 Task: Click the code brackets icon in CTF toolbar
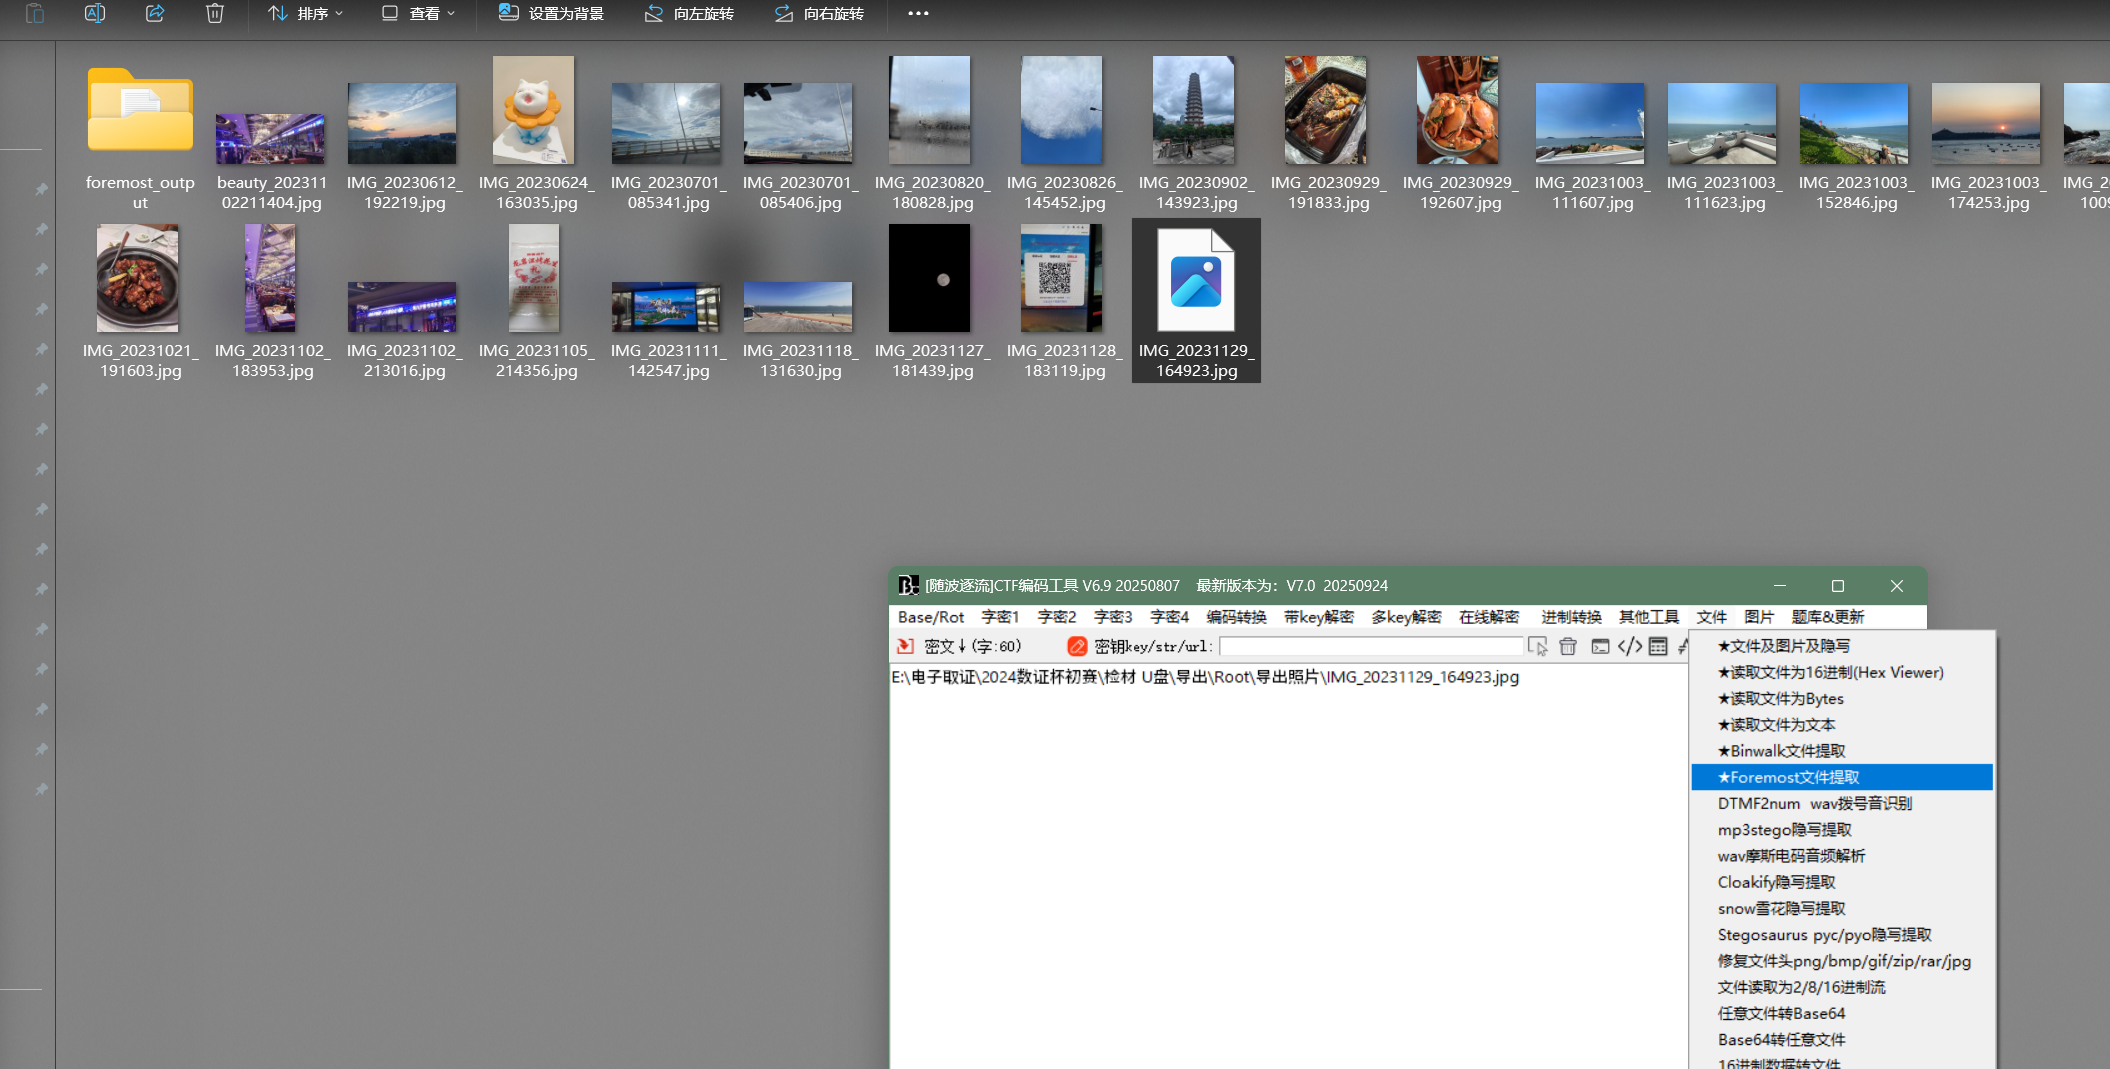coord(1630,646)
